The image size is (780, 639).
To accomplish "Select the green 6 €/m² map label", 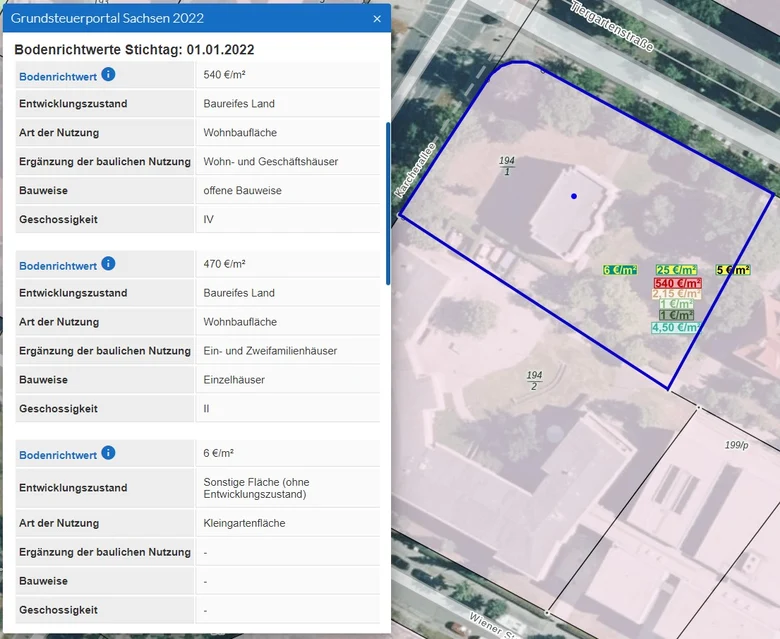I will (x=620, y=270).
